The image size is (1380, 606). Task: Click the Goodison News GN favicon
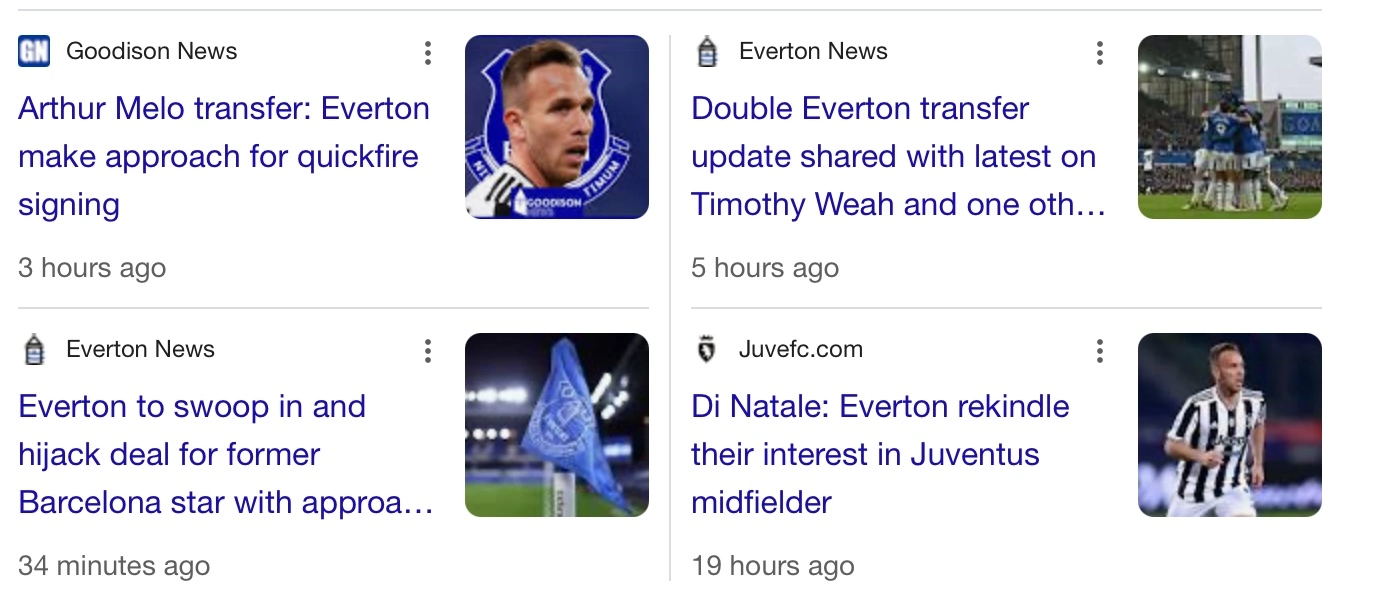[x=34, y=51]
